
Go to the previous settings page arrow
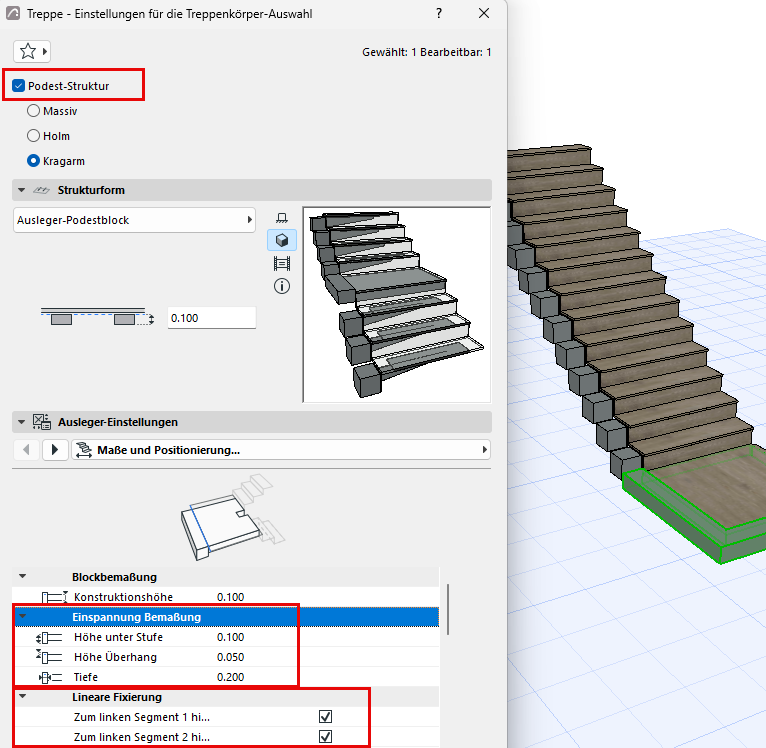26,449
